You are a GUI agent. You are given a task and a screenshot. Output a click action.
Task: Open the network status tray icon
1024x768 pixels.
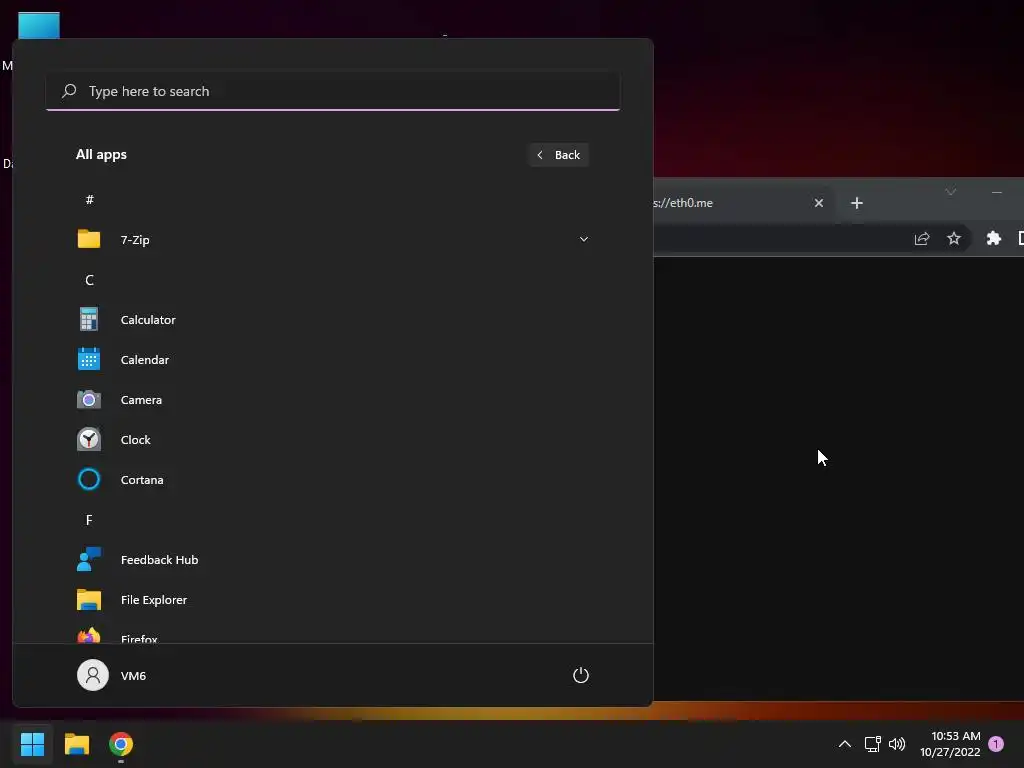(x=872, y=744)
